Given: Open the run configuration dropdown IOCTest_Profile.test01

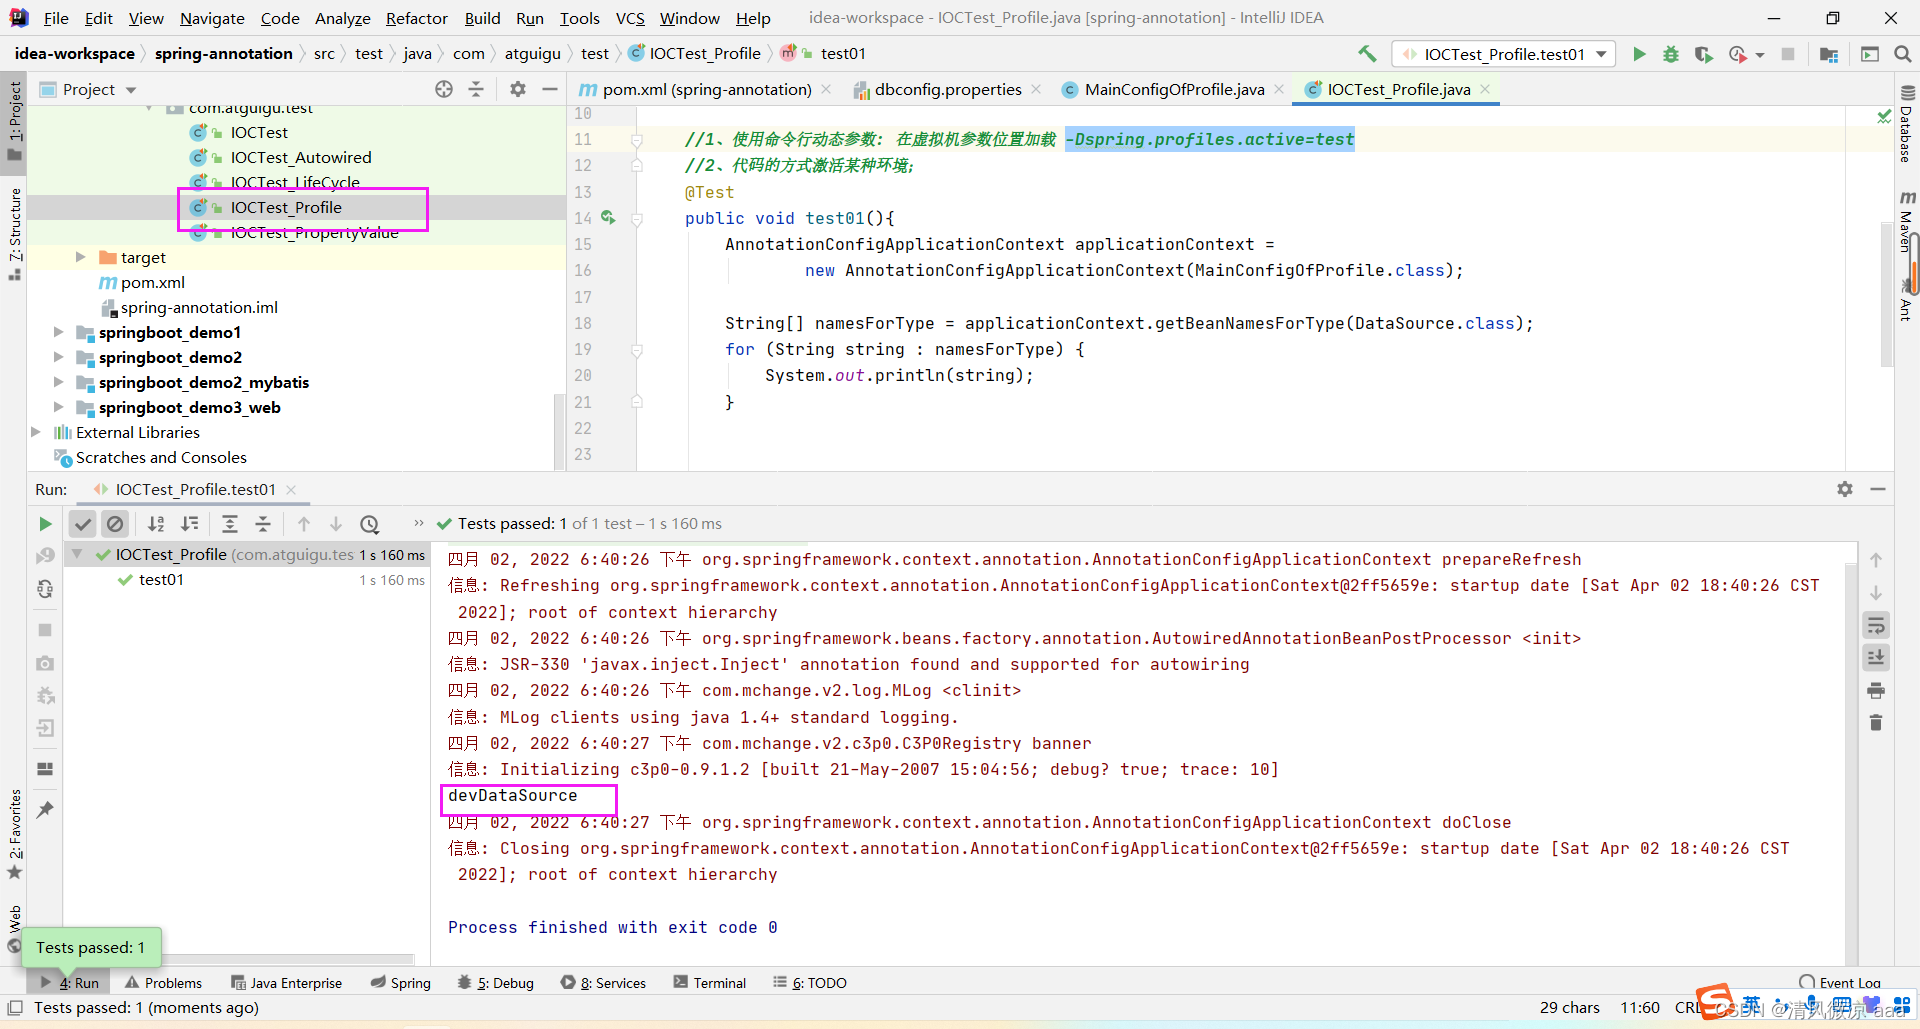Looking at the screenshot, I should 1503,54.
